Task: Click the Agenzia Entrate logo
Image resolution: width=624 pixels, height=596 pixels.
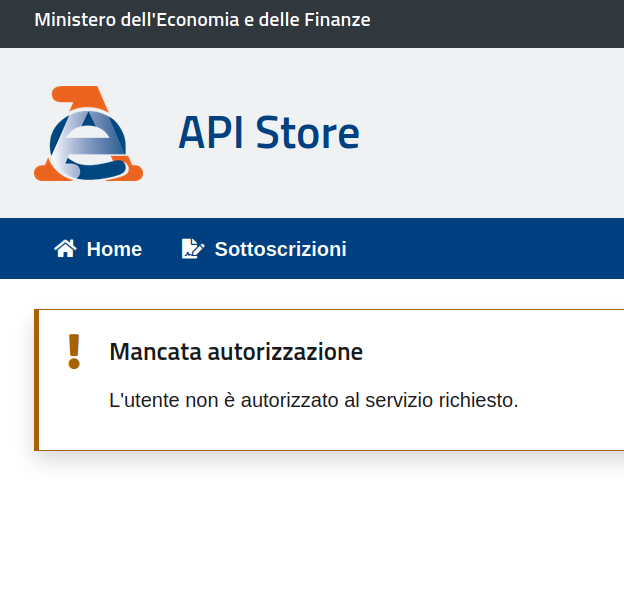Action: coord(88,134)
